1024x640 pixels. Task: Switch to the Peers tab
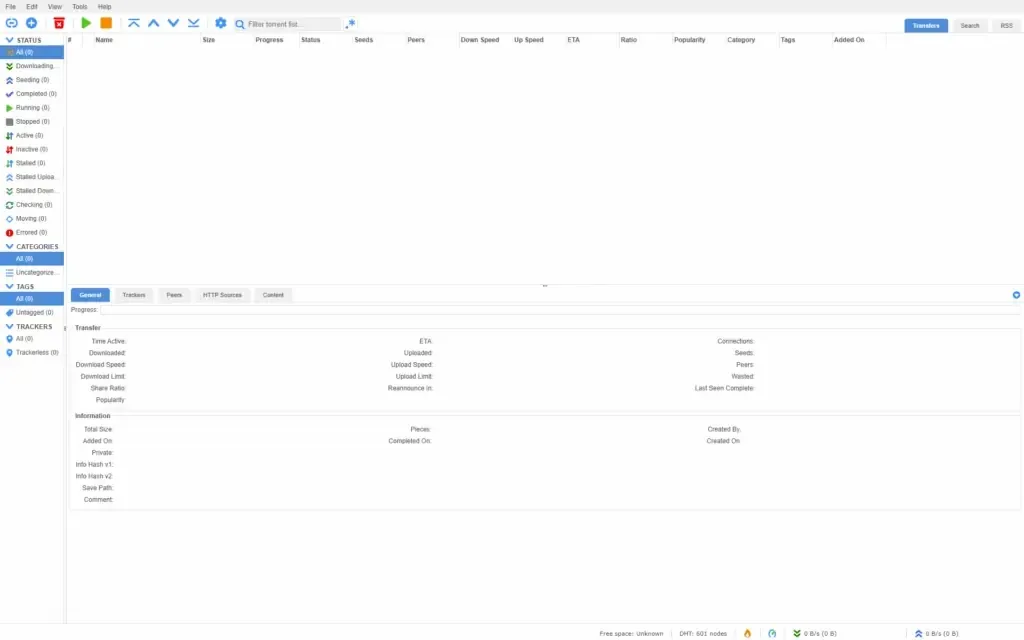174,295
